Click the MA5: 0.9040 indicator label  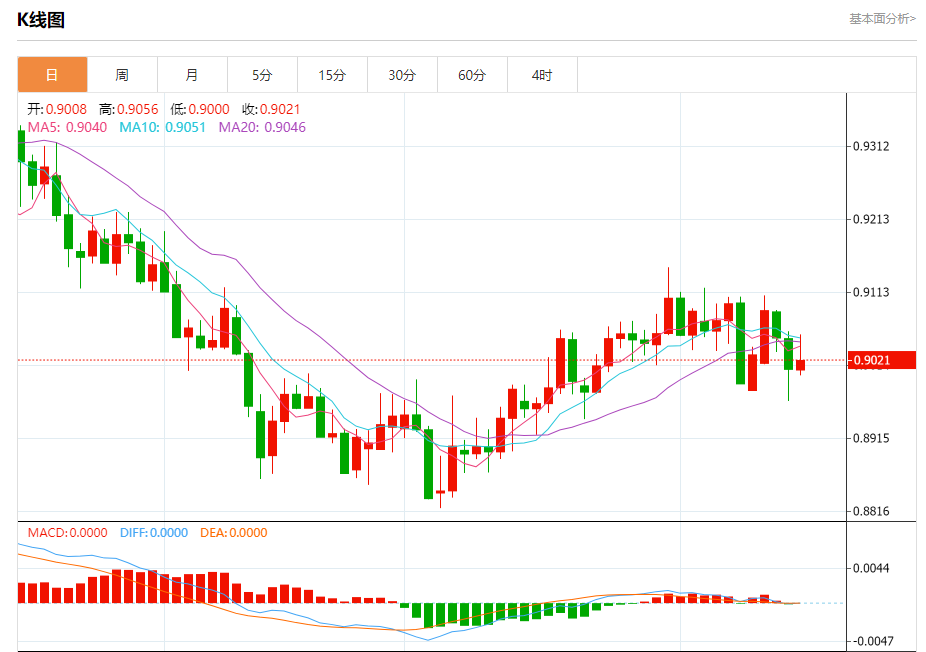coord(67,128)
